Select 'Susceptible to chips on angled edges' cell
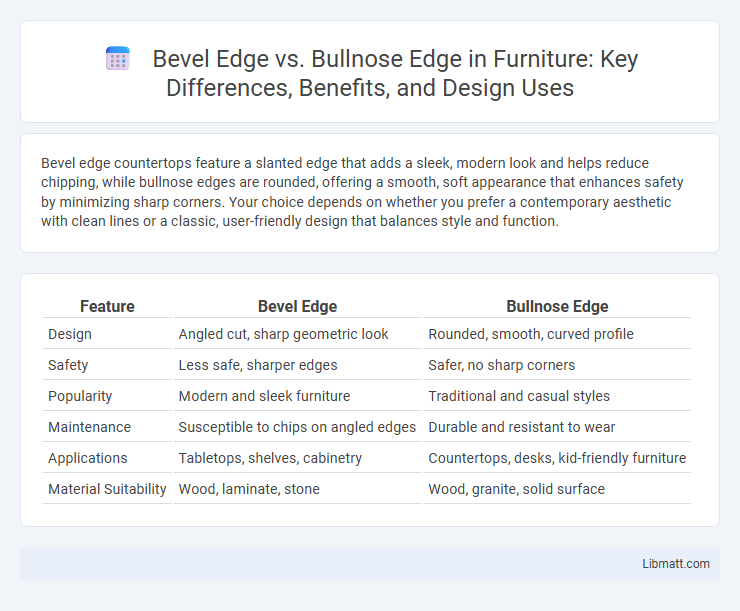Image resolution: width=740 pixels, height=611 pixels. pos(297,427)
